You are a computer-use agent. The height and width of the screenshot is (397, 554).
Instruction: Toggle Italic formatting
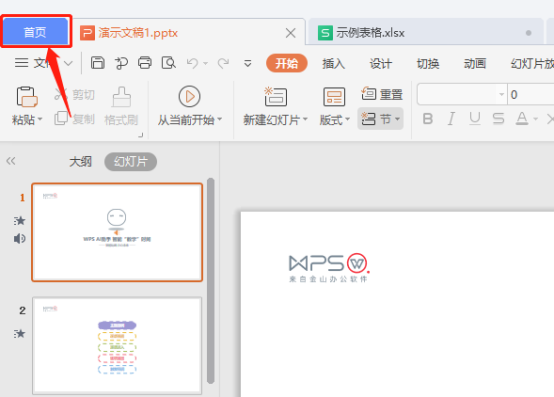pos(451,119)
